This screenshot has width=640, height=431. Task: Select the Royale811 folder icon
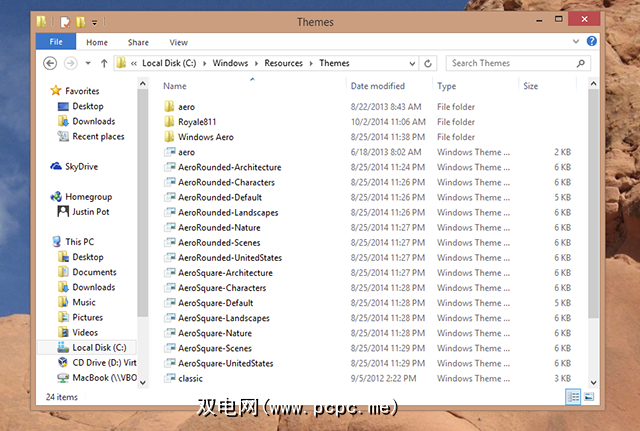[x=169, y=122]
